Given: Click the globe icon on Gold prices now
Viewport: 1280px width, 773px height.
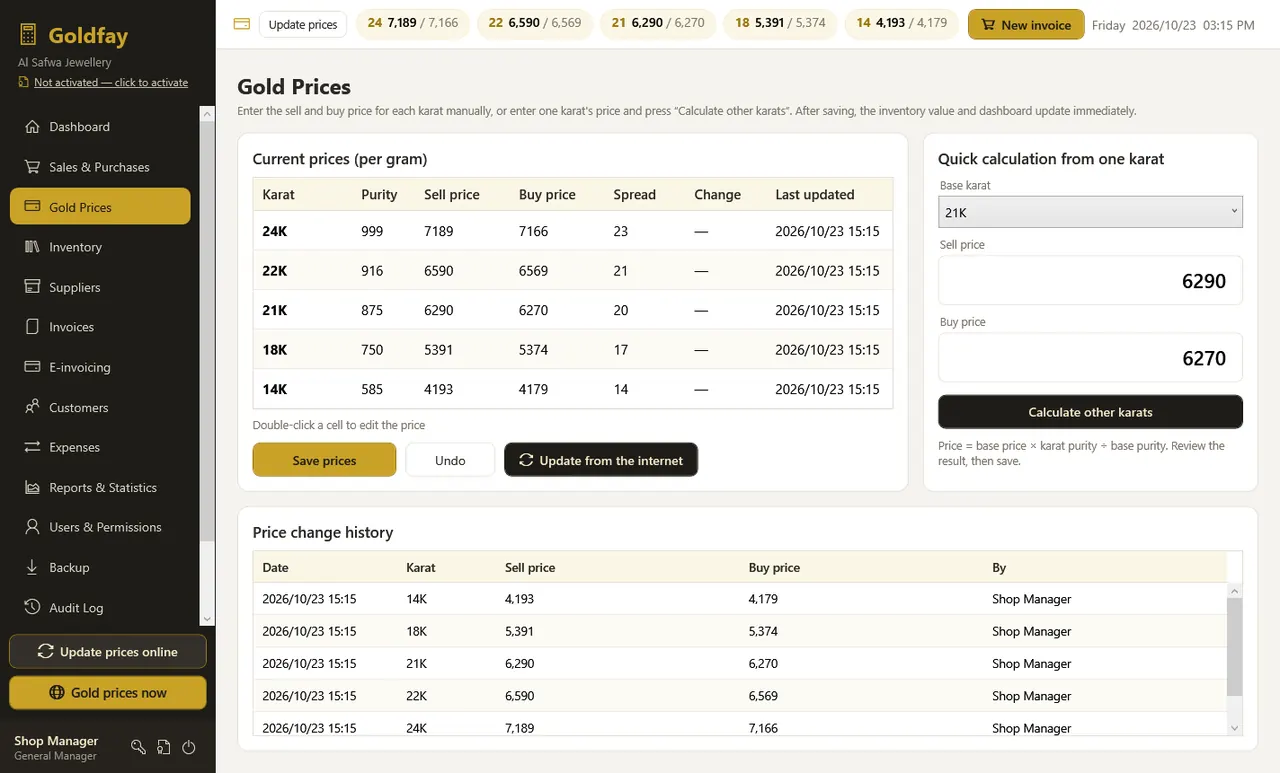Looking at the screenshot, I should tap(57, 692).
